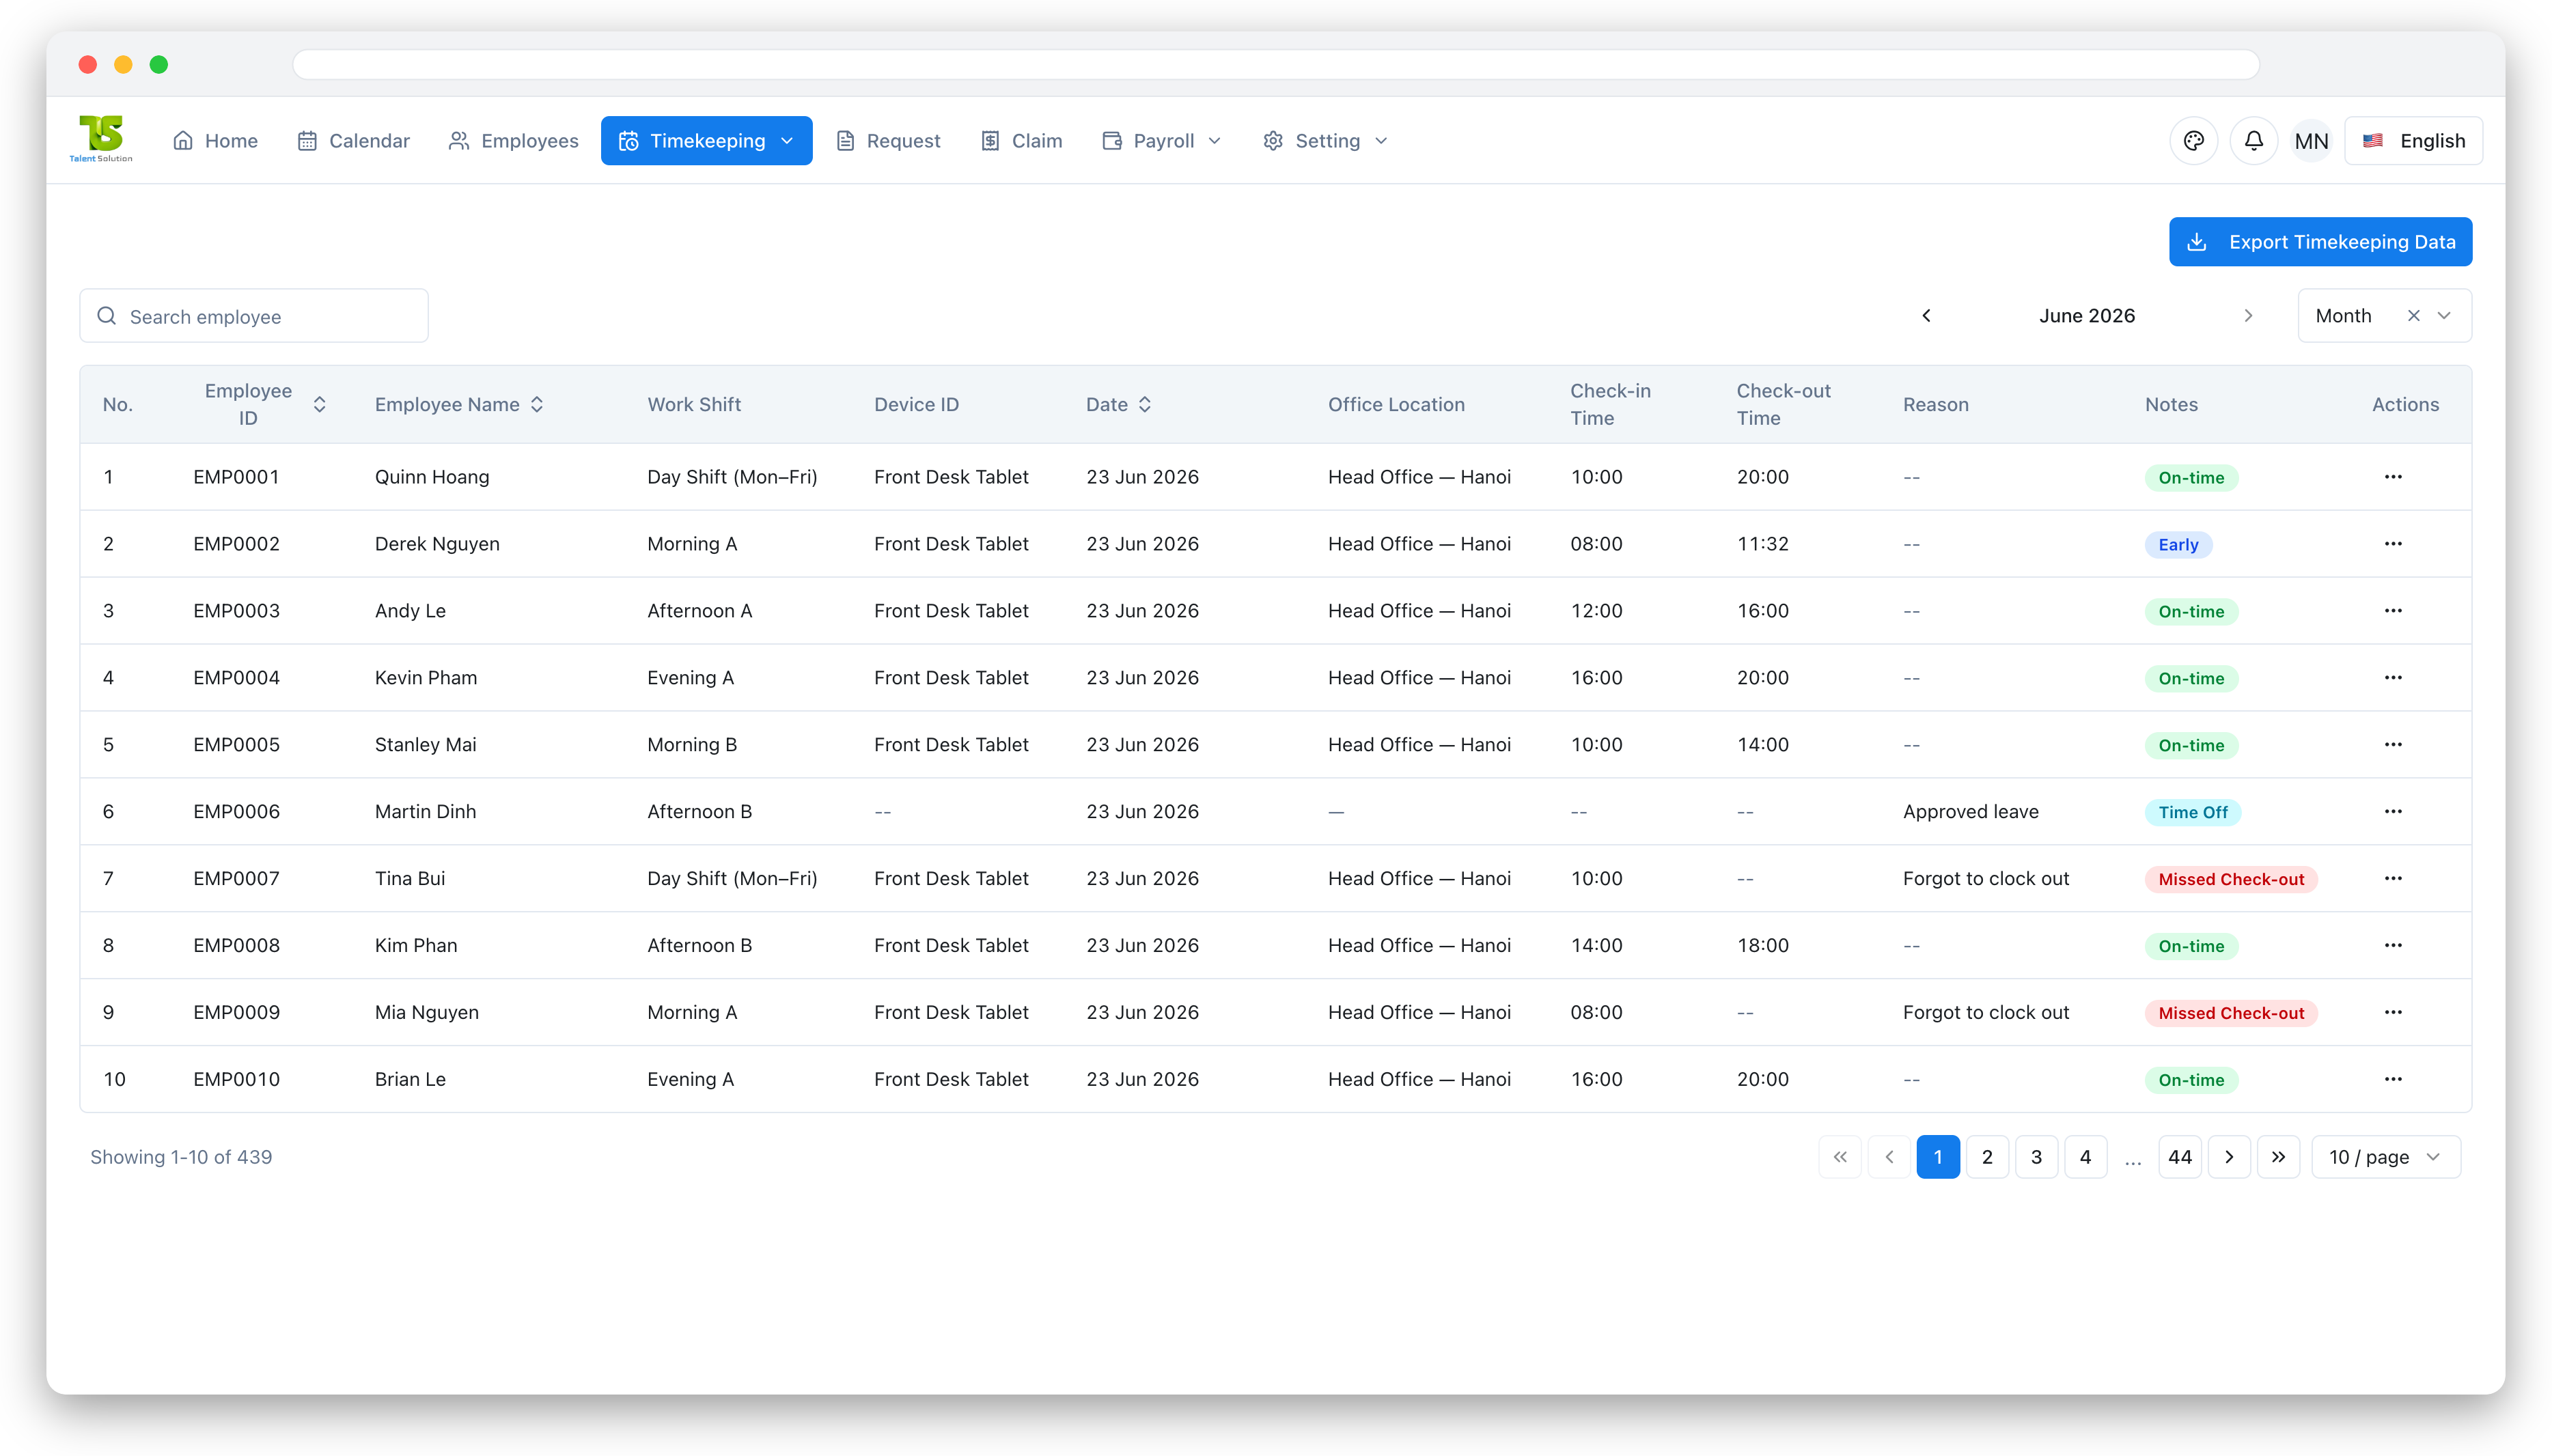The height and width of the screenshot is (1456, 2552).
Task: Click On-time tag for Quinn Hoang
Action: pyautogui.click(x=2191, y=478)
